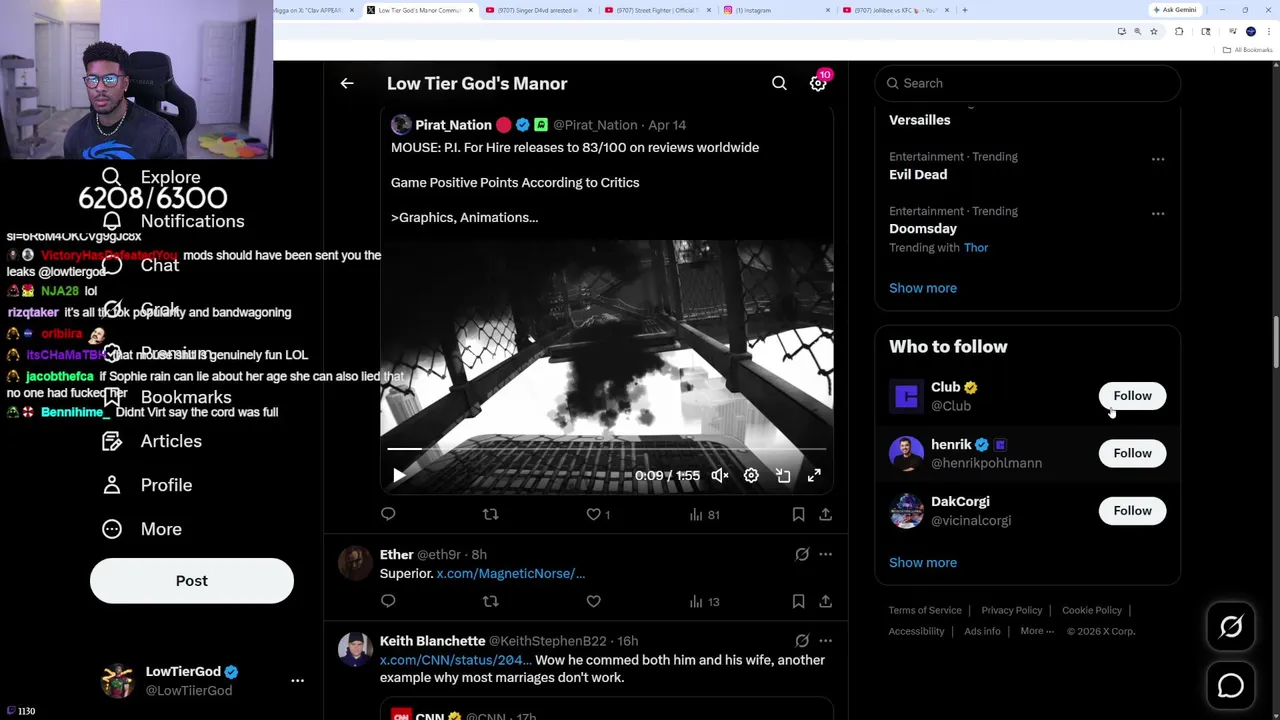Image resolution: width=1280 pixels, height=720 pixels.
Task: Open Grok icon on Keith Blanchette's post
Action: tap(802, 641)
